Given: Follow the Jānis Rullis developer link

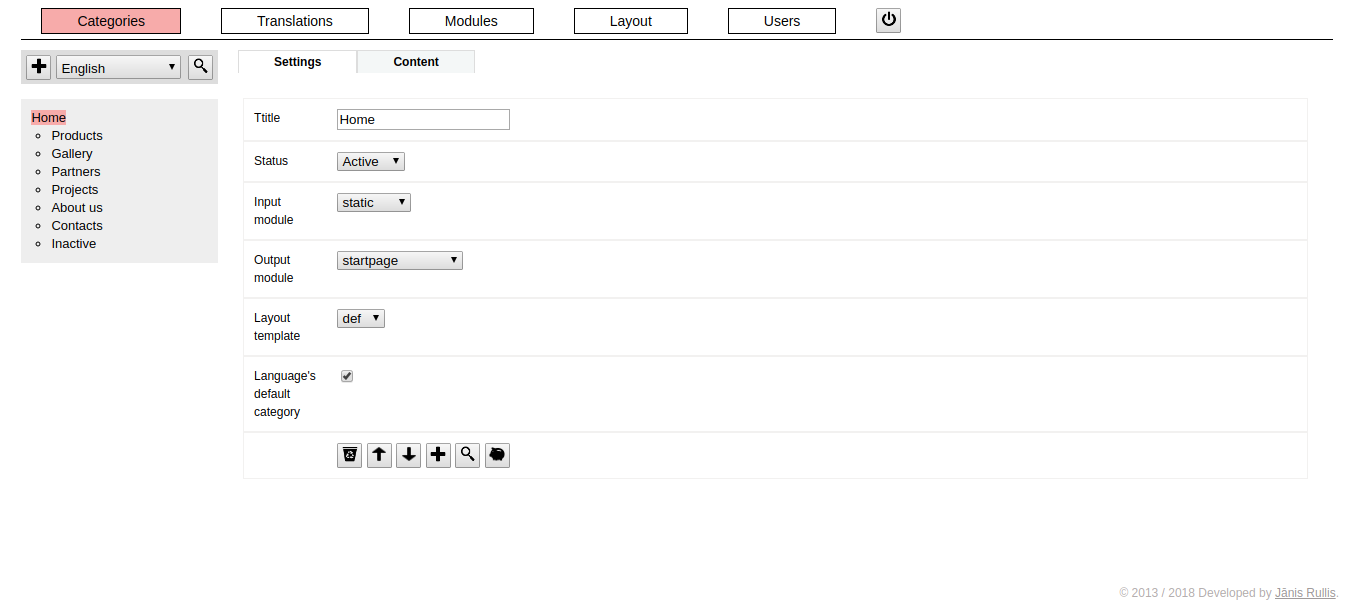Looking at the screenshot, I should click(1305, 593).
